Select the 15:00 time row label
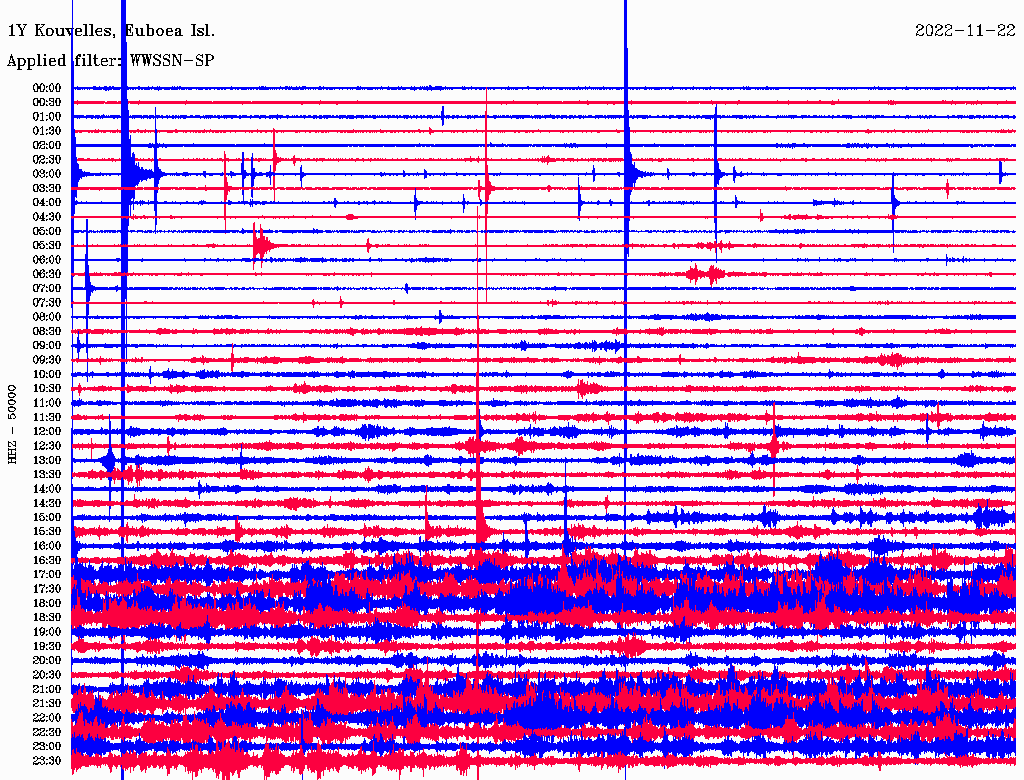 47,518
